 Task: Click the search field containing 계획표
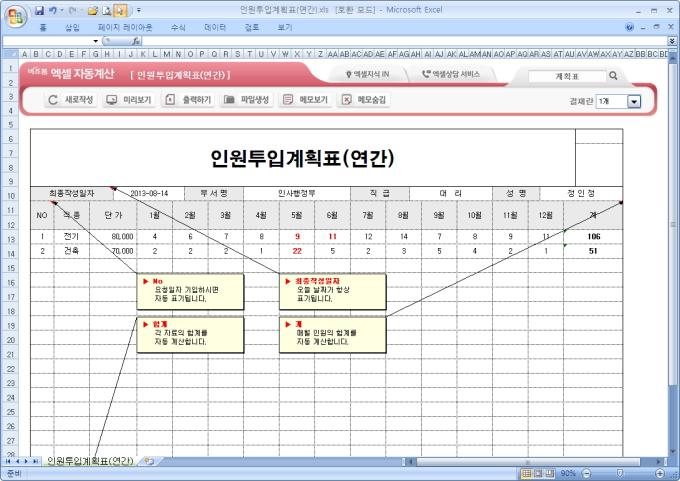tap(567, 76)
